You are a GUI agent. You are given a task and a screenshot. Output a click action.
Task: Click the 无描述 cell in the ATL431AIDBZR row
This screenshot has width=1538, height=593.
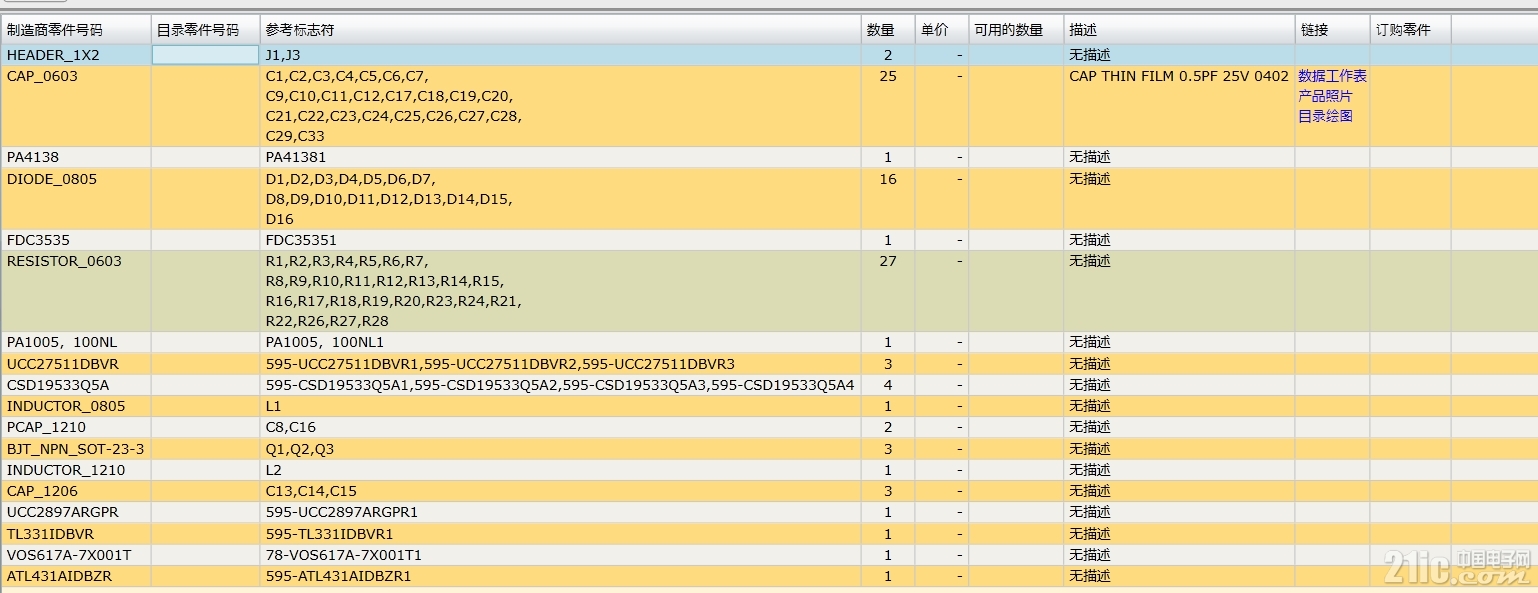1179,576
